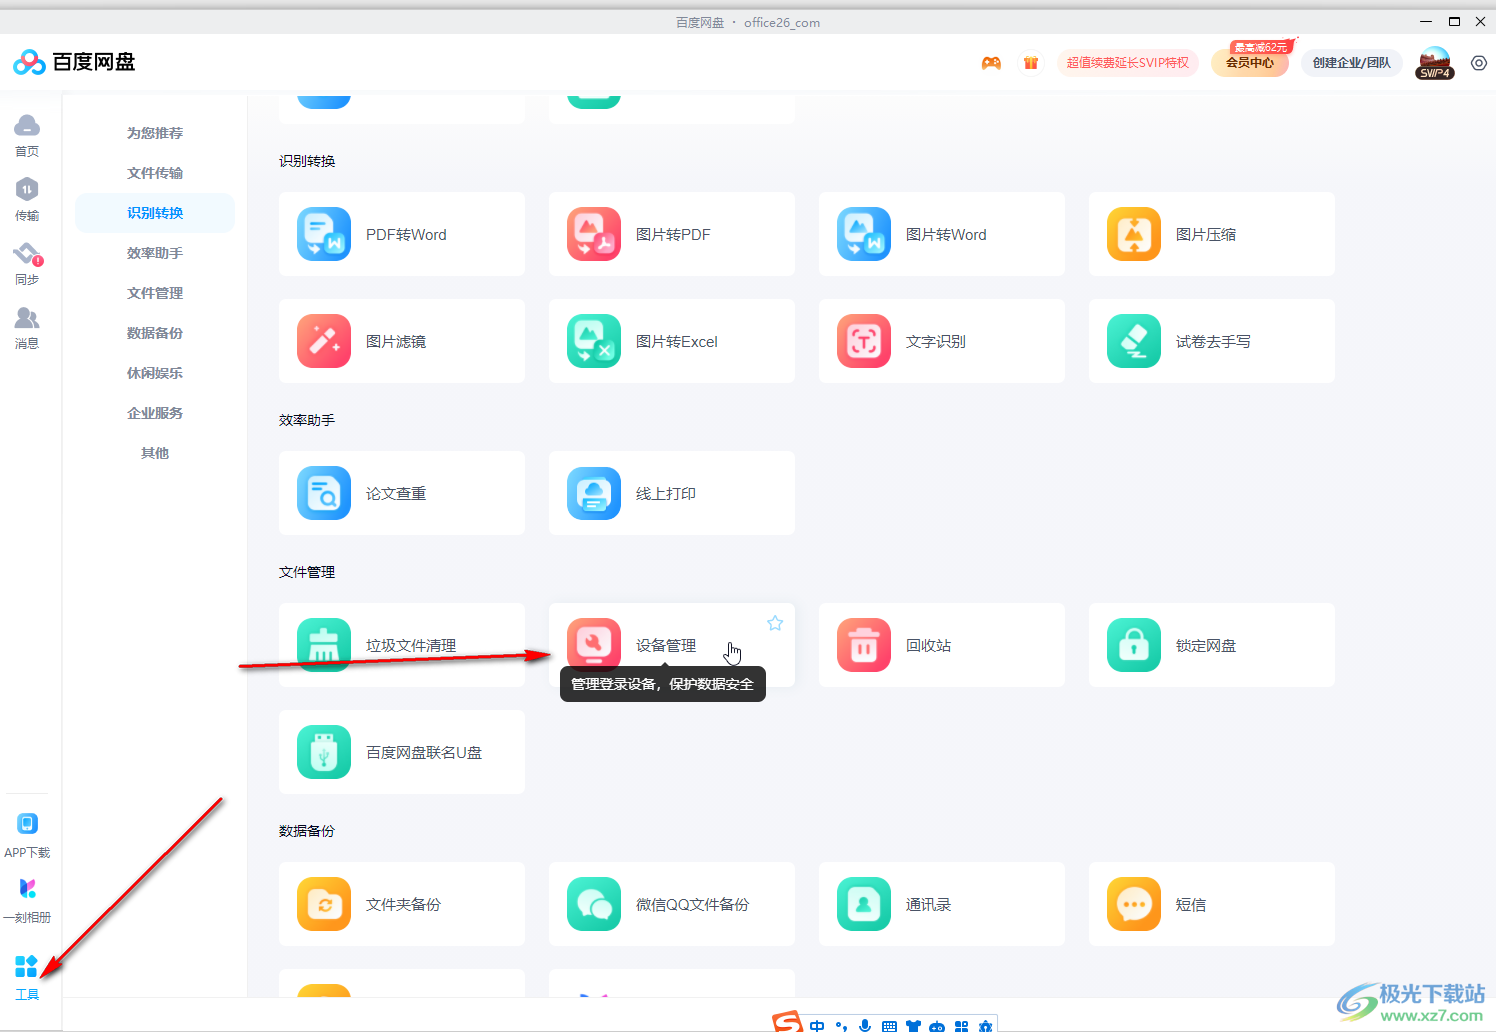Select 其他 category
This screenshot has height=1032, width=1496.
pyautogui.click(x=155, y=453)
